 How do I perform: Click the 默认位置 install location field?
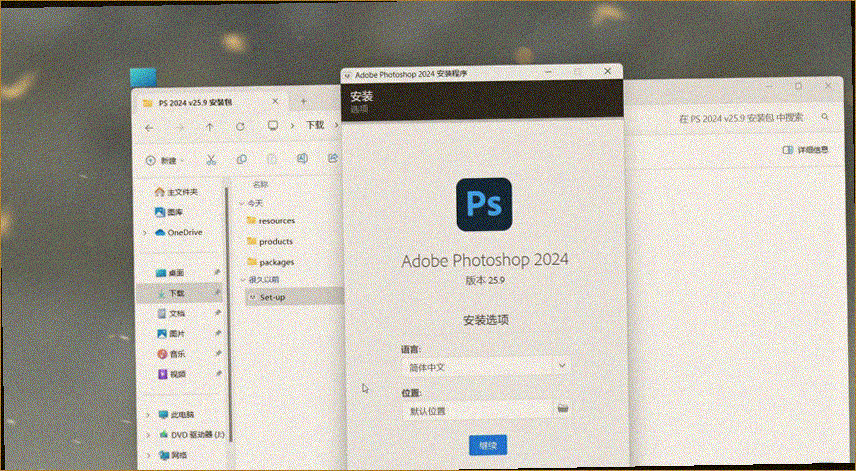(478, 410)
